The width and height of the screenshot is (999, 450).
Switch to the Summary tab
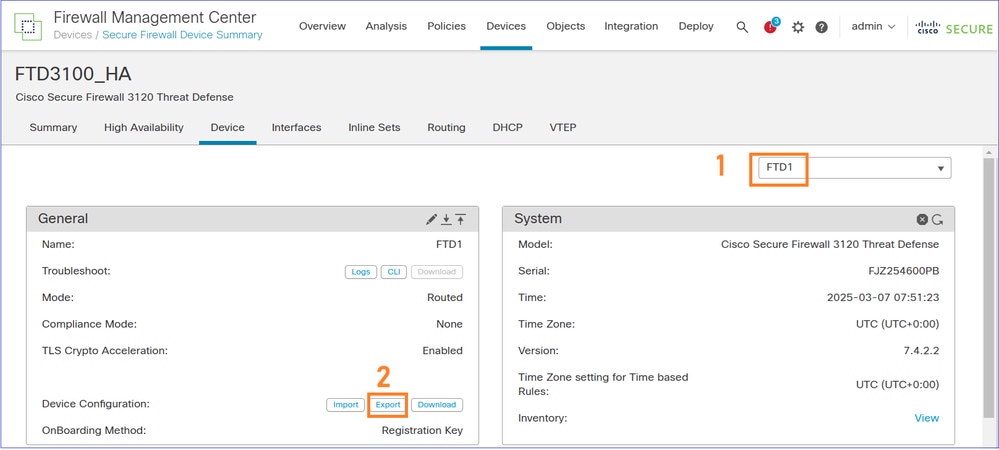pyautogui.click(x=54, y=127)
